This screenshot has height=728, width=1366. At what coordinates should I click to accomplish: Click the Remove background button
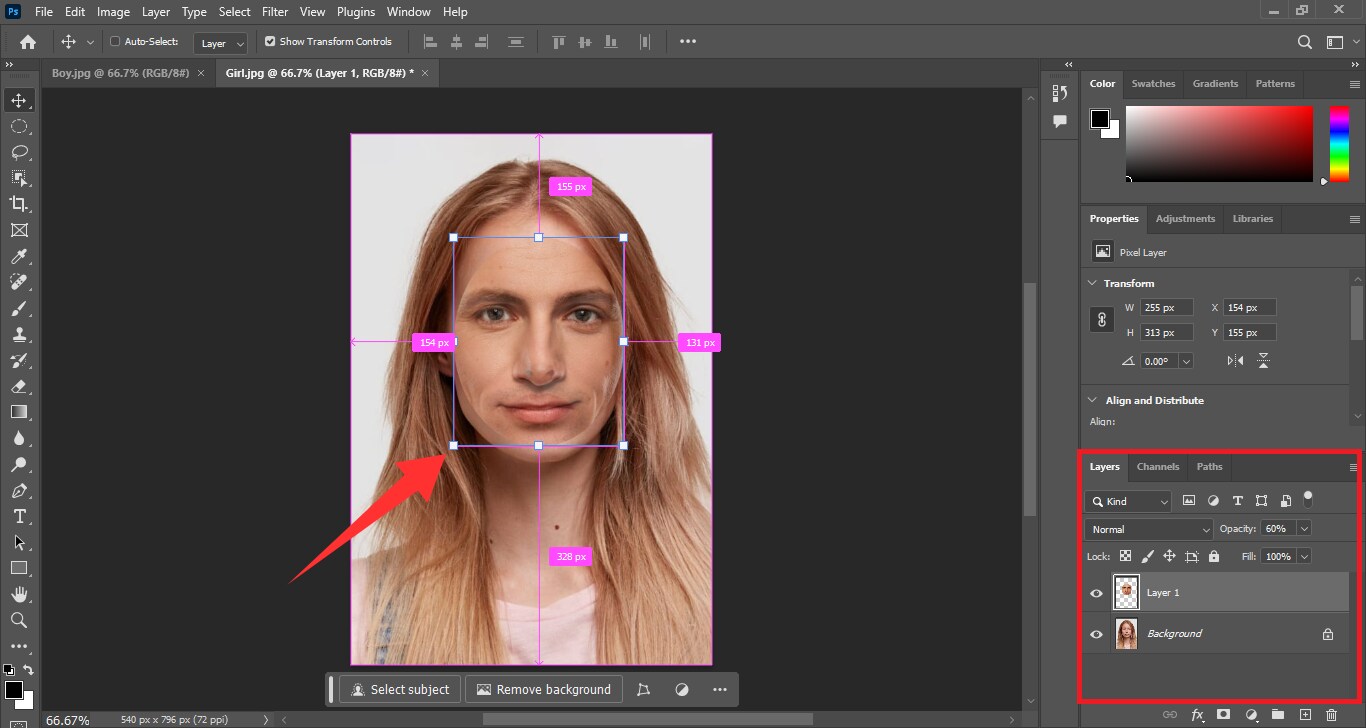544,690
